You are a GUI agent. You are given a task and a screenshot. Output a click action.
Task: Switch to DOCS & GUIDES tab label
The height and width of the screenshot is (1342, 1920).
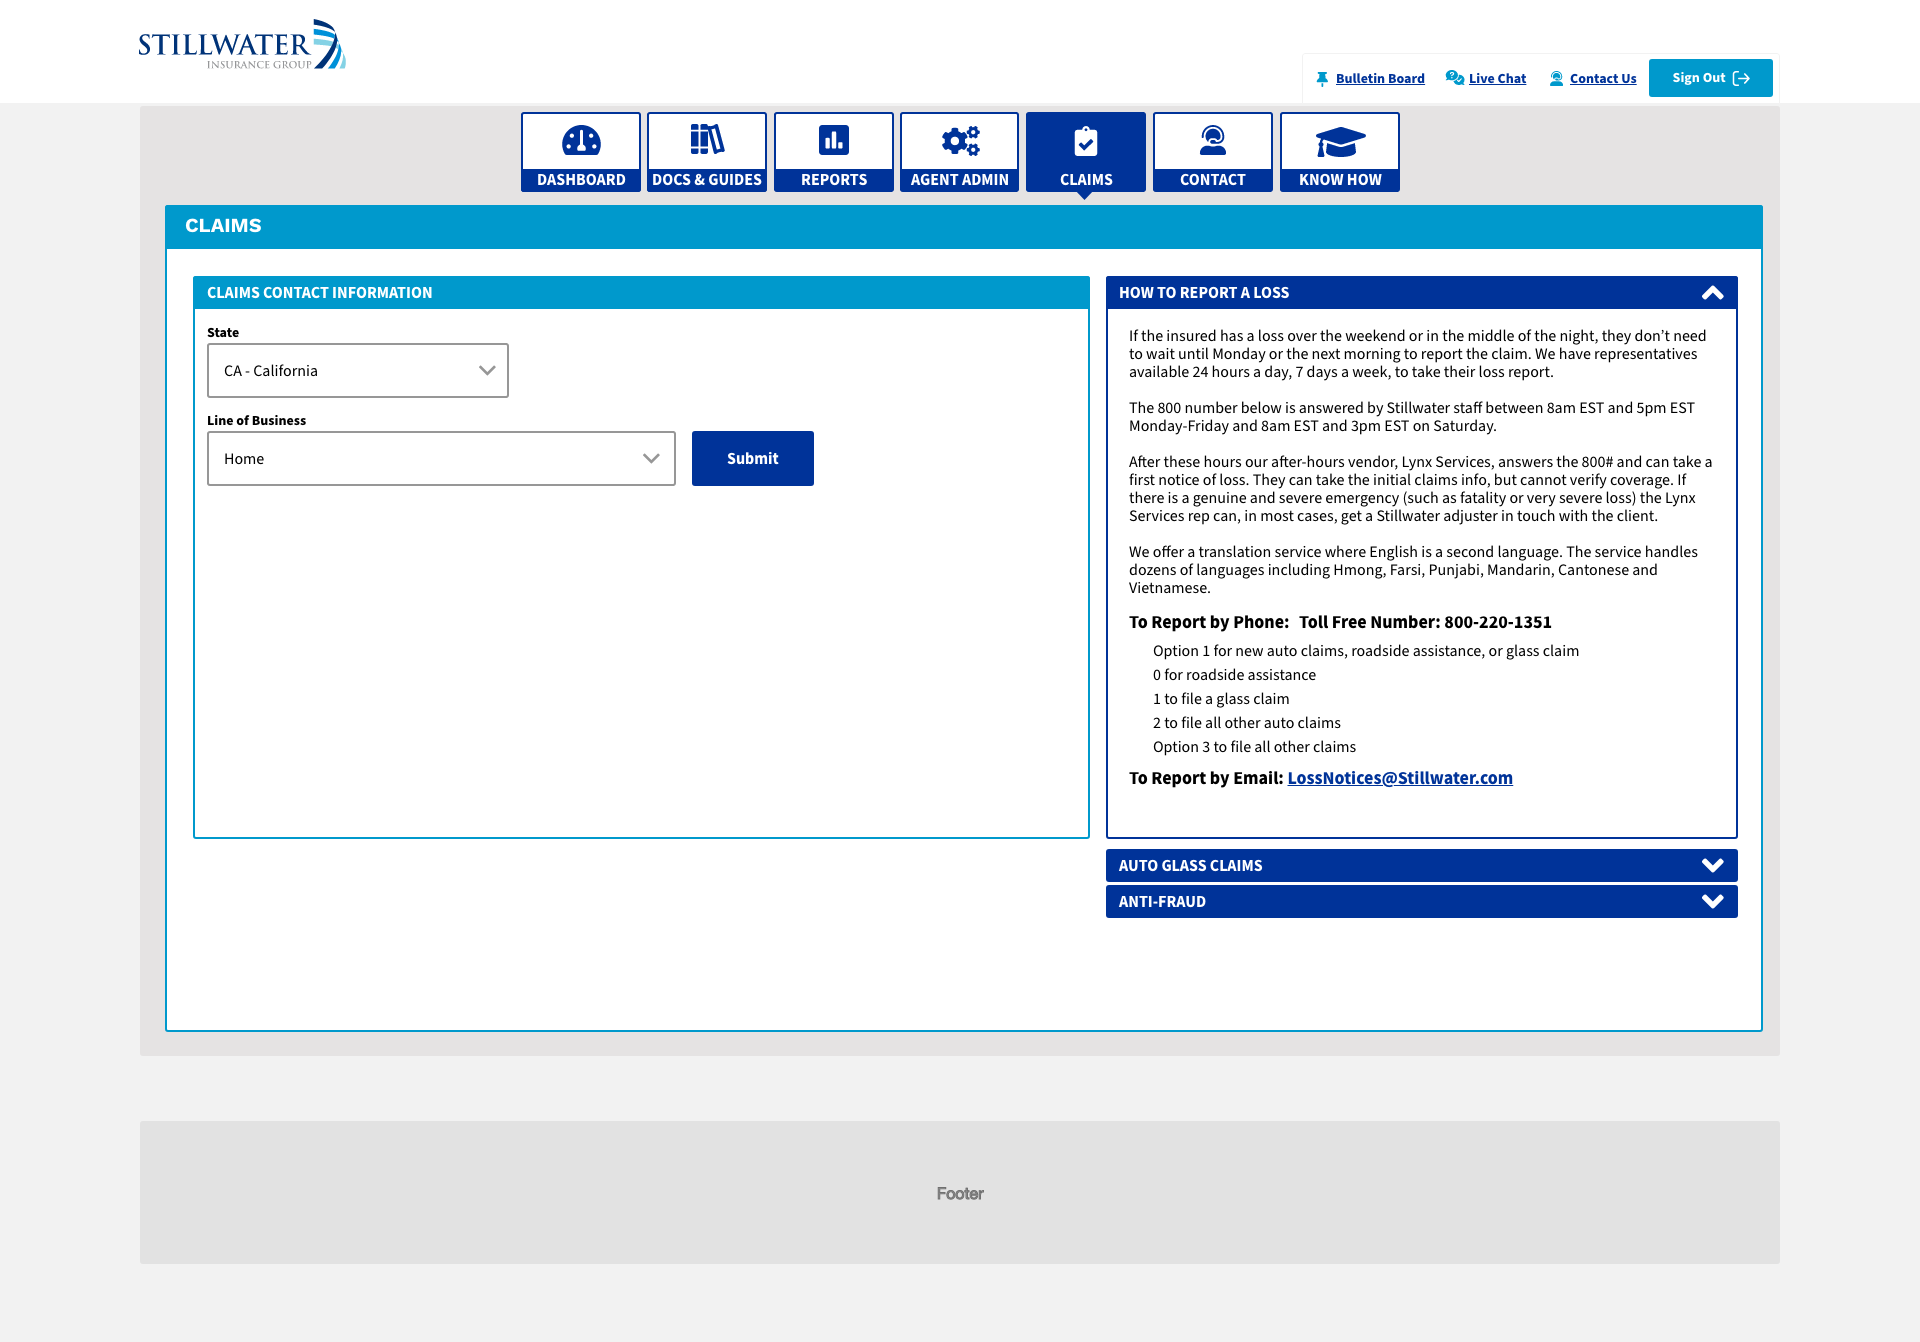(707, 180)
